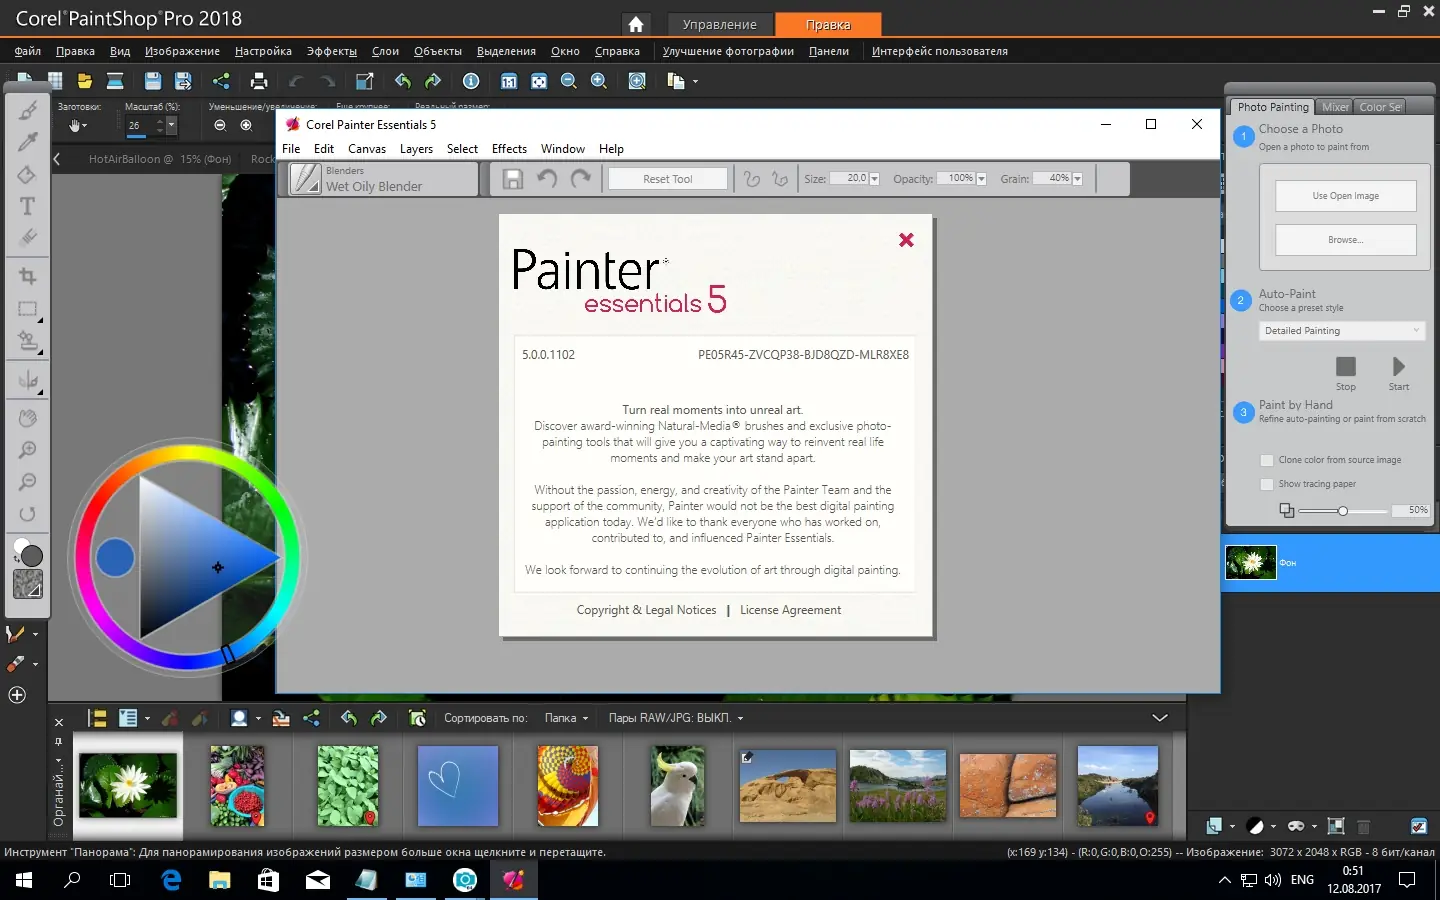
Task: Open the Canvas menu in Painter Essentials
Action: point(367,149)
